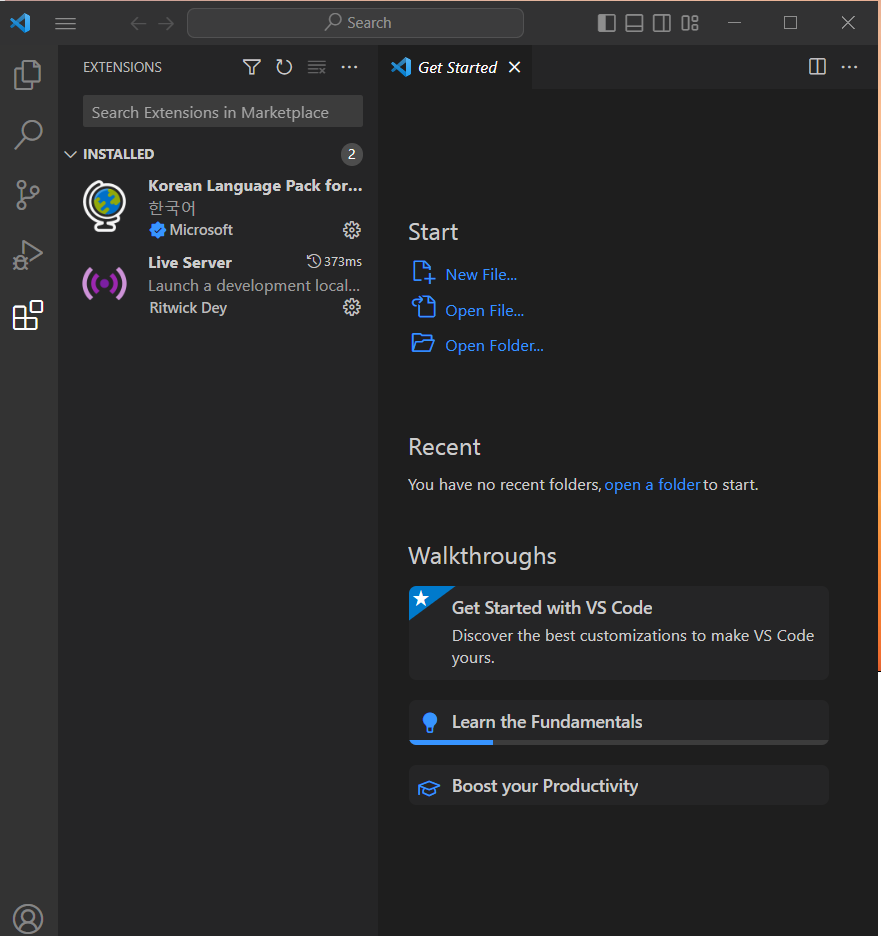Click Korean Language Pack globe icon

pyautogui.click(x=104, y=206)
